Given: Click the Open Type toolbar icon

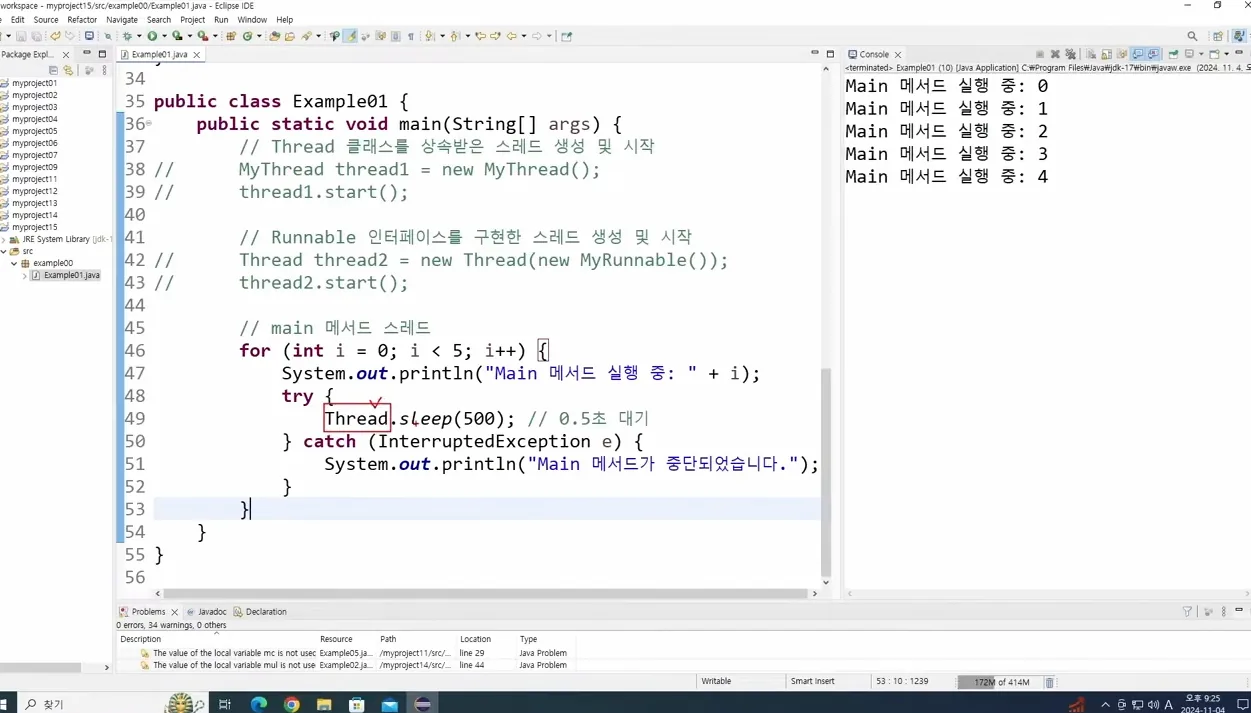Looking at the screenshot, I should [274, 36].
